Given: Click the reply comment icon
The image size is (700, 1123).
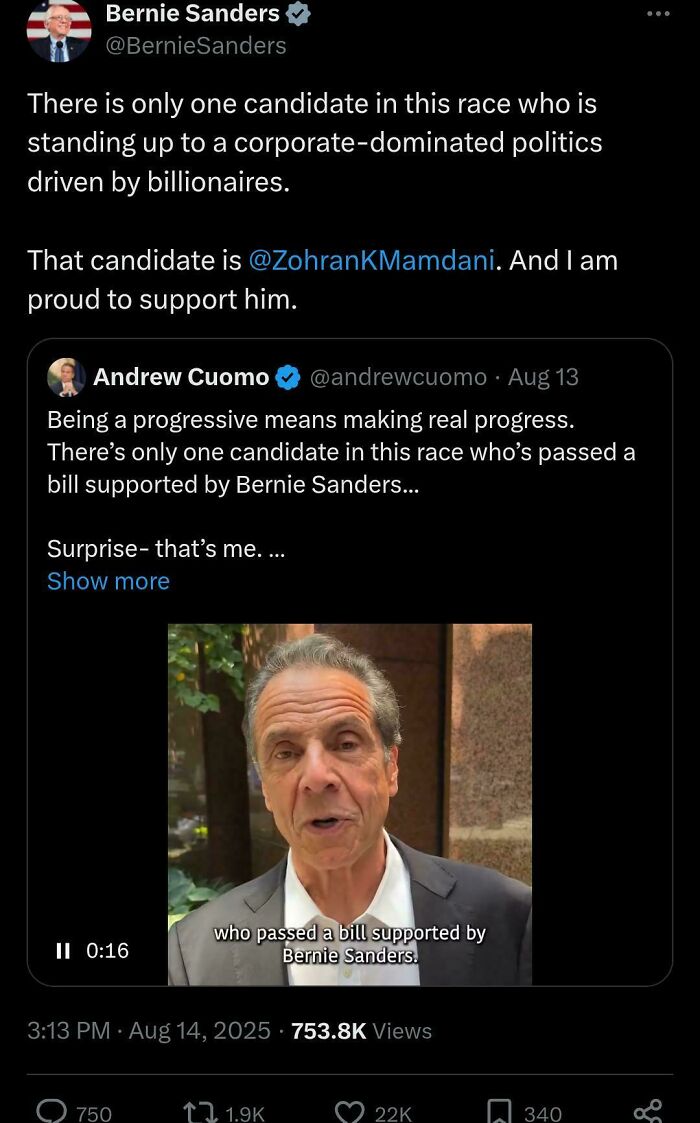Looking at the screenshot, I should [x=50, y=1111].
